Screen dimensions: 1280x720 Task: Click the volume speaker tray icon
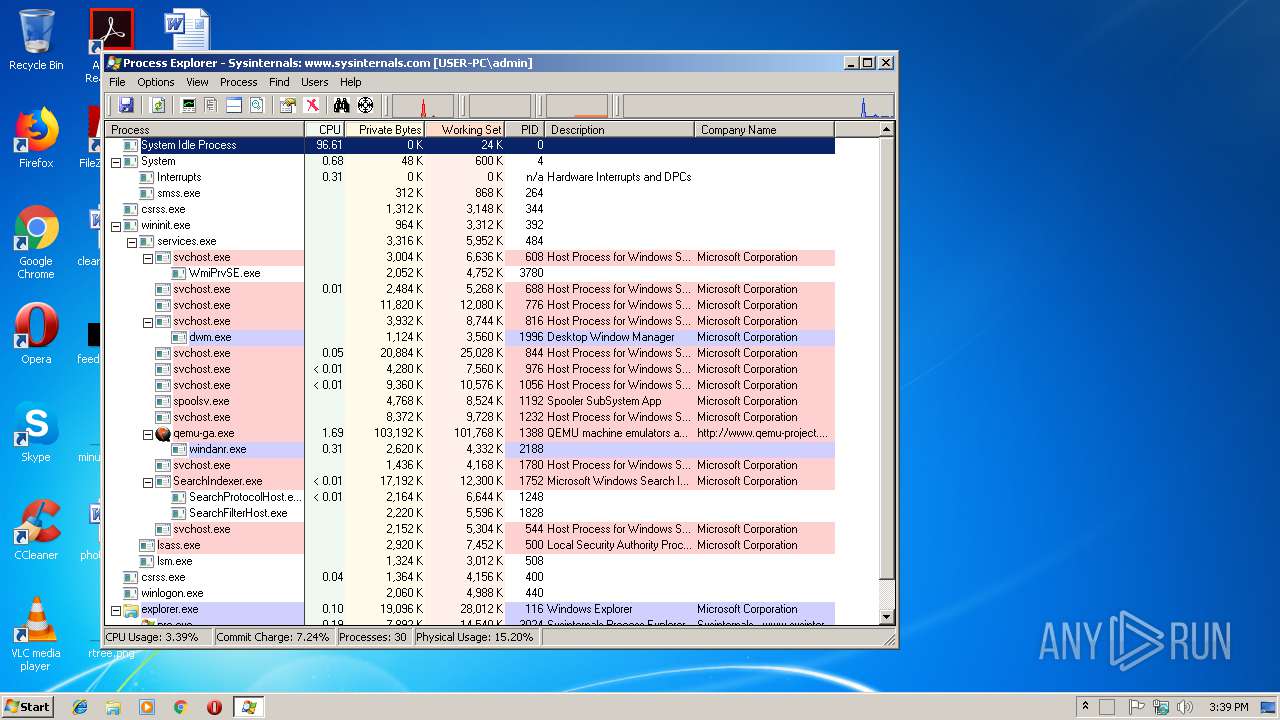1185,707
